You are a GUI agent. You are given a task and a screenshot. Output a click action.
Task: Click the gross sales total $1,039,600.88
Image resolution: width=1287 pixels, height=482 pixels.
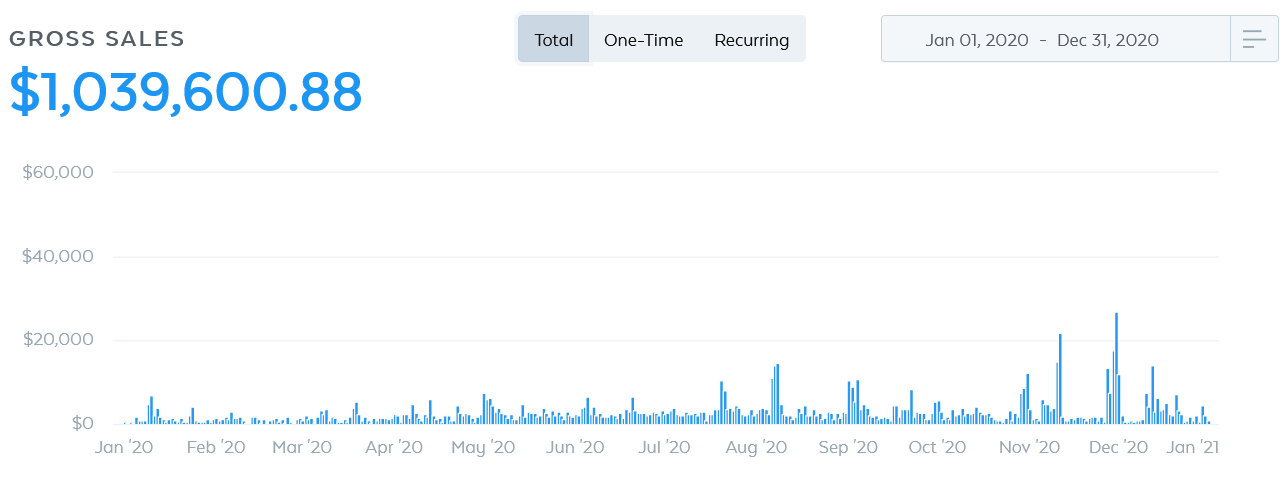pos(186,93)
